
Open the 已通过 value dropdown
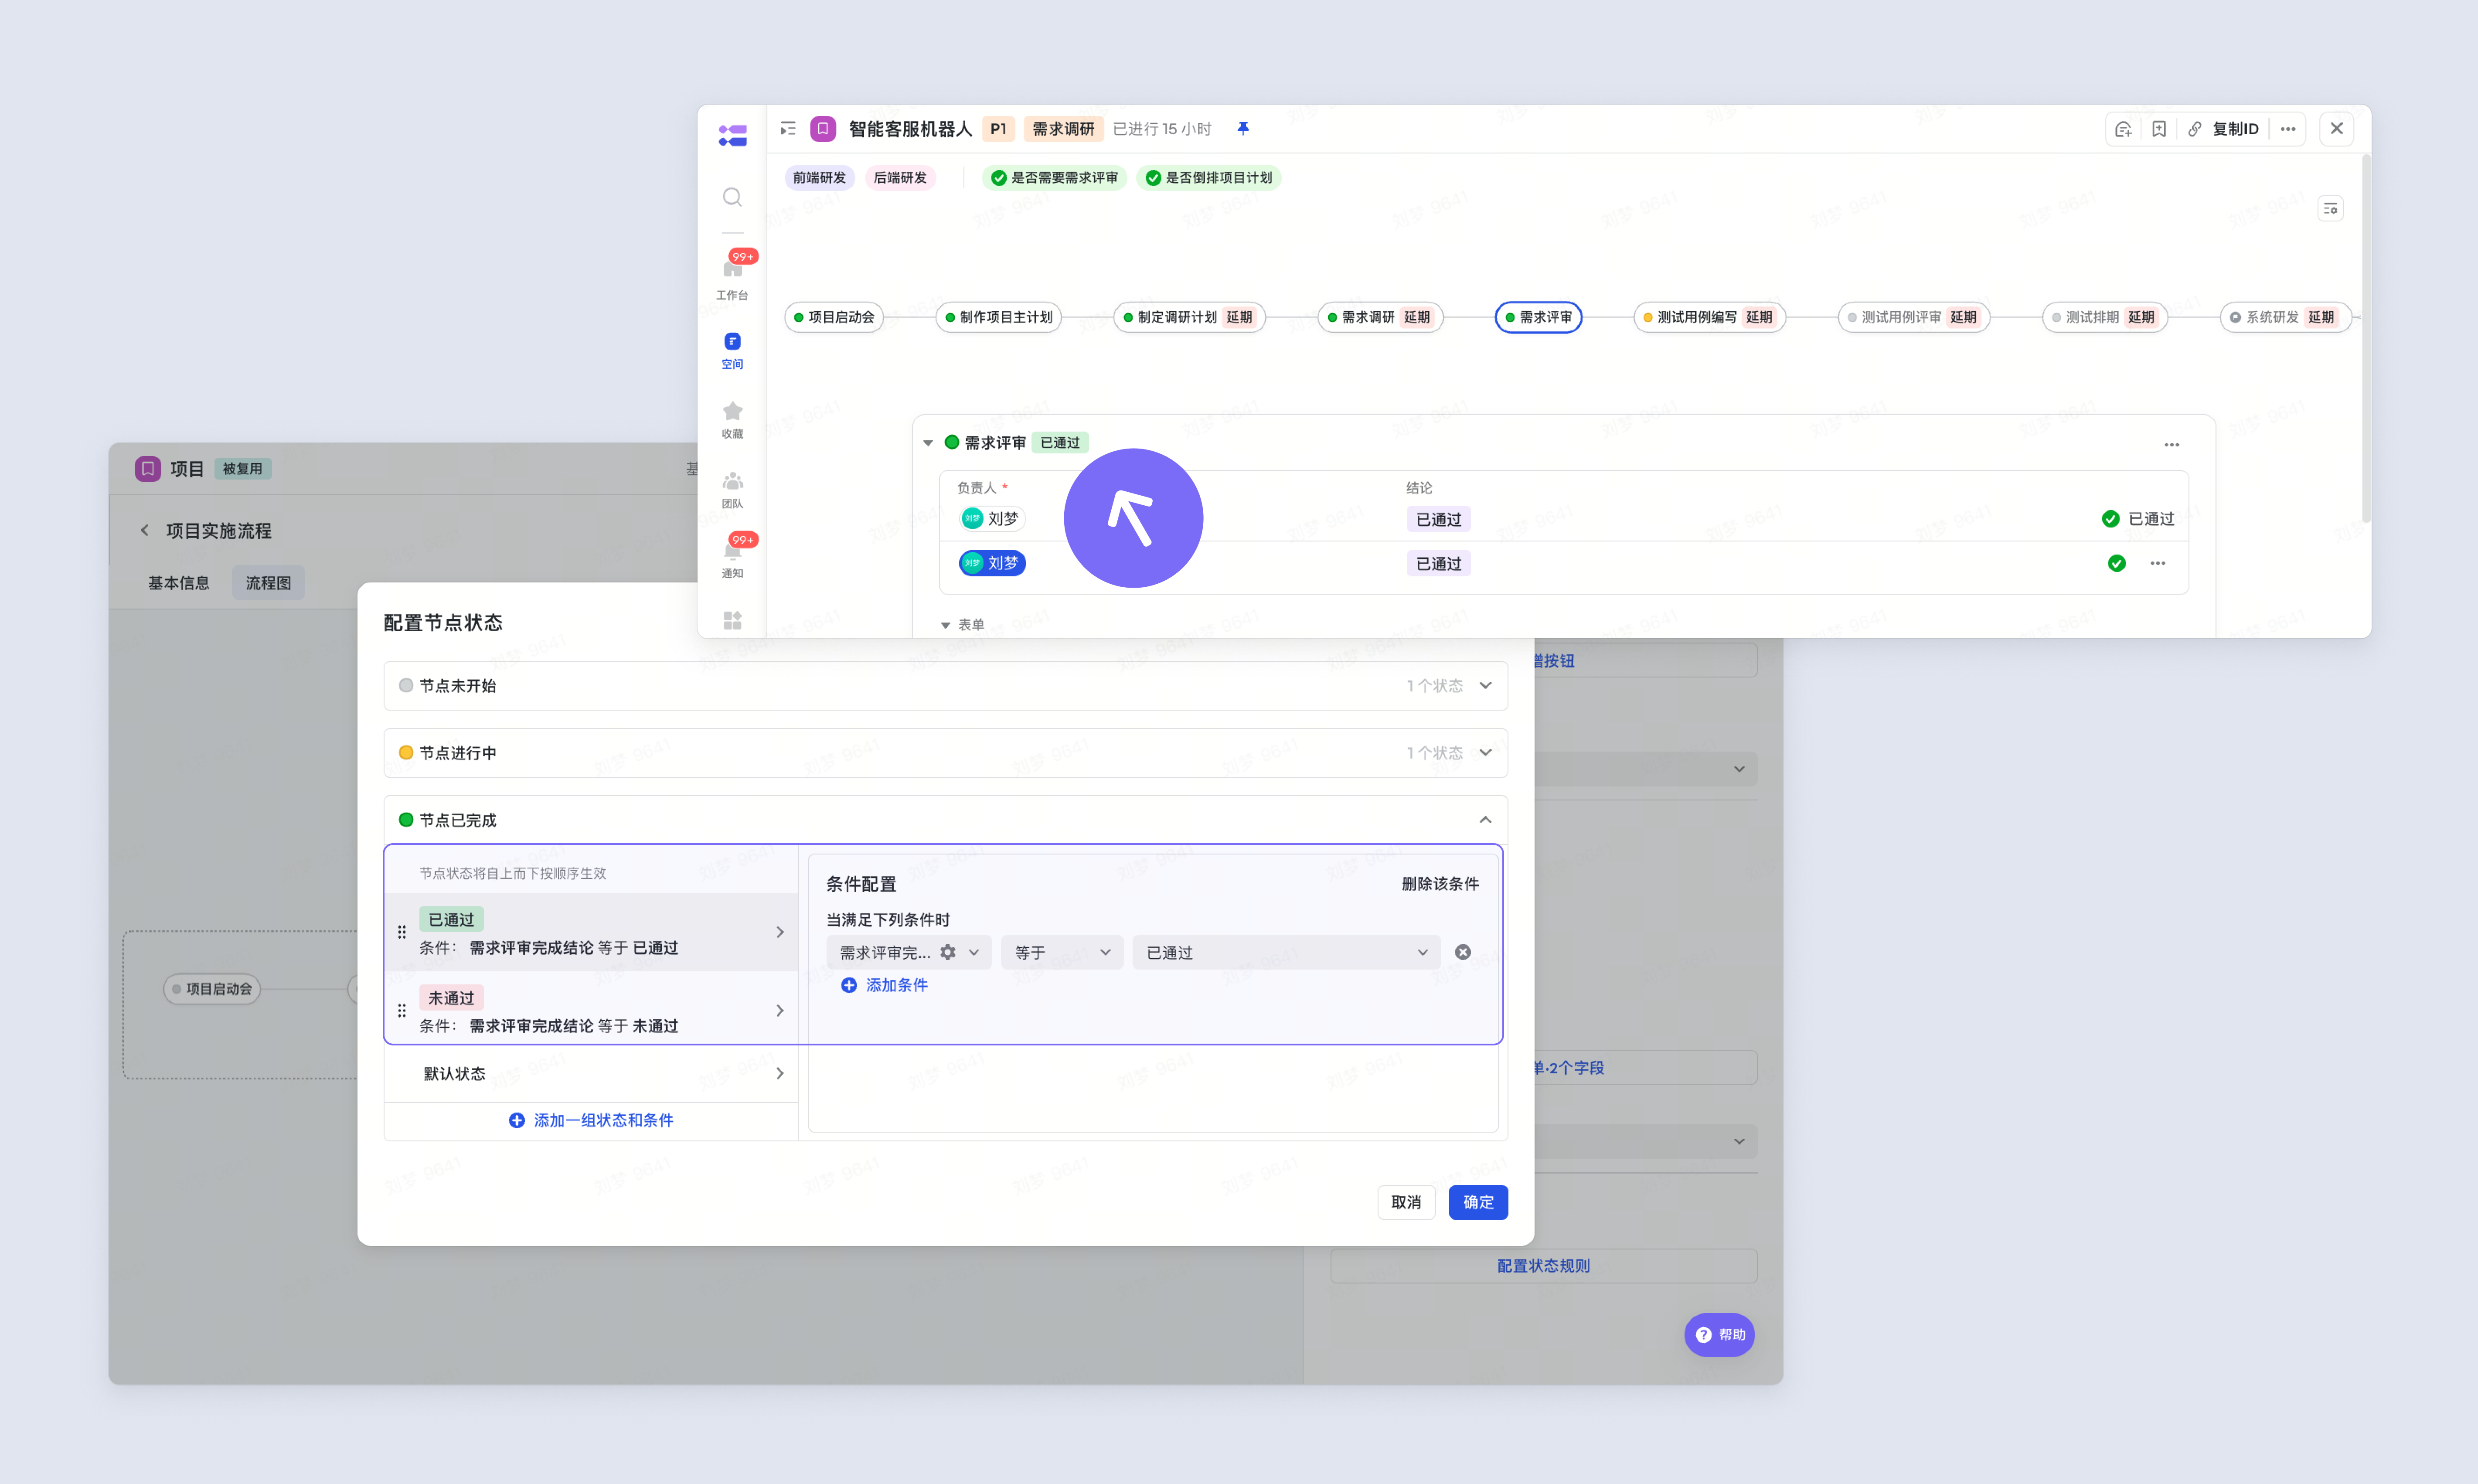(x=1286, y=952)
